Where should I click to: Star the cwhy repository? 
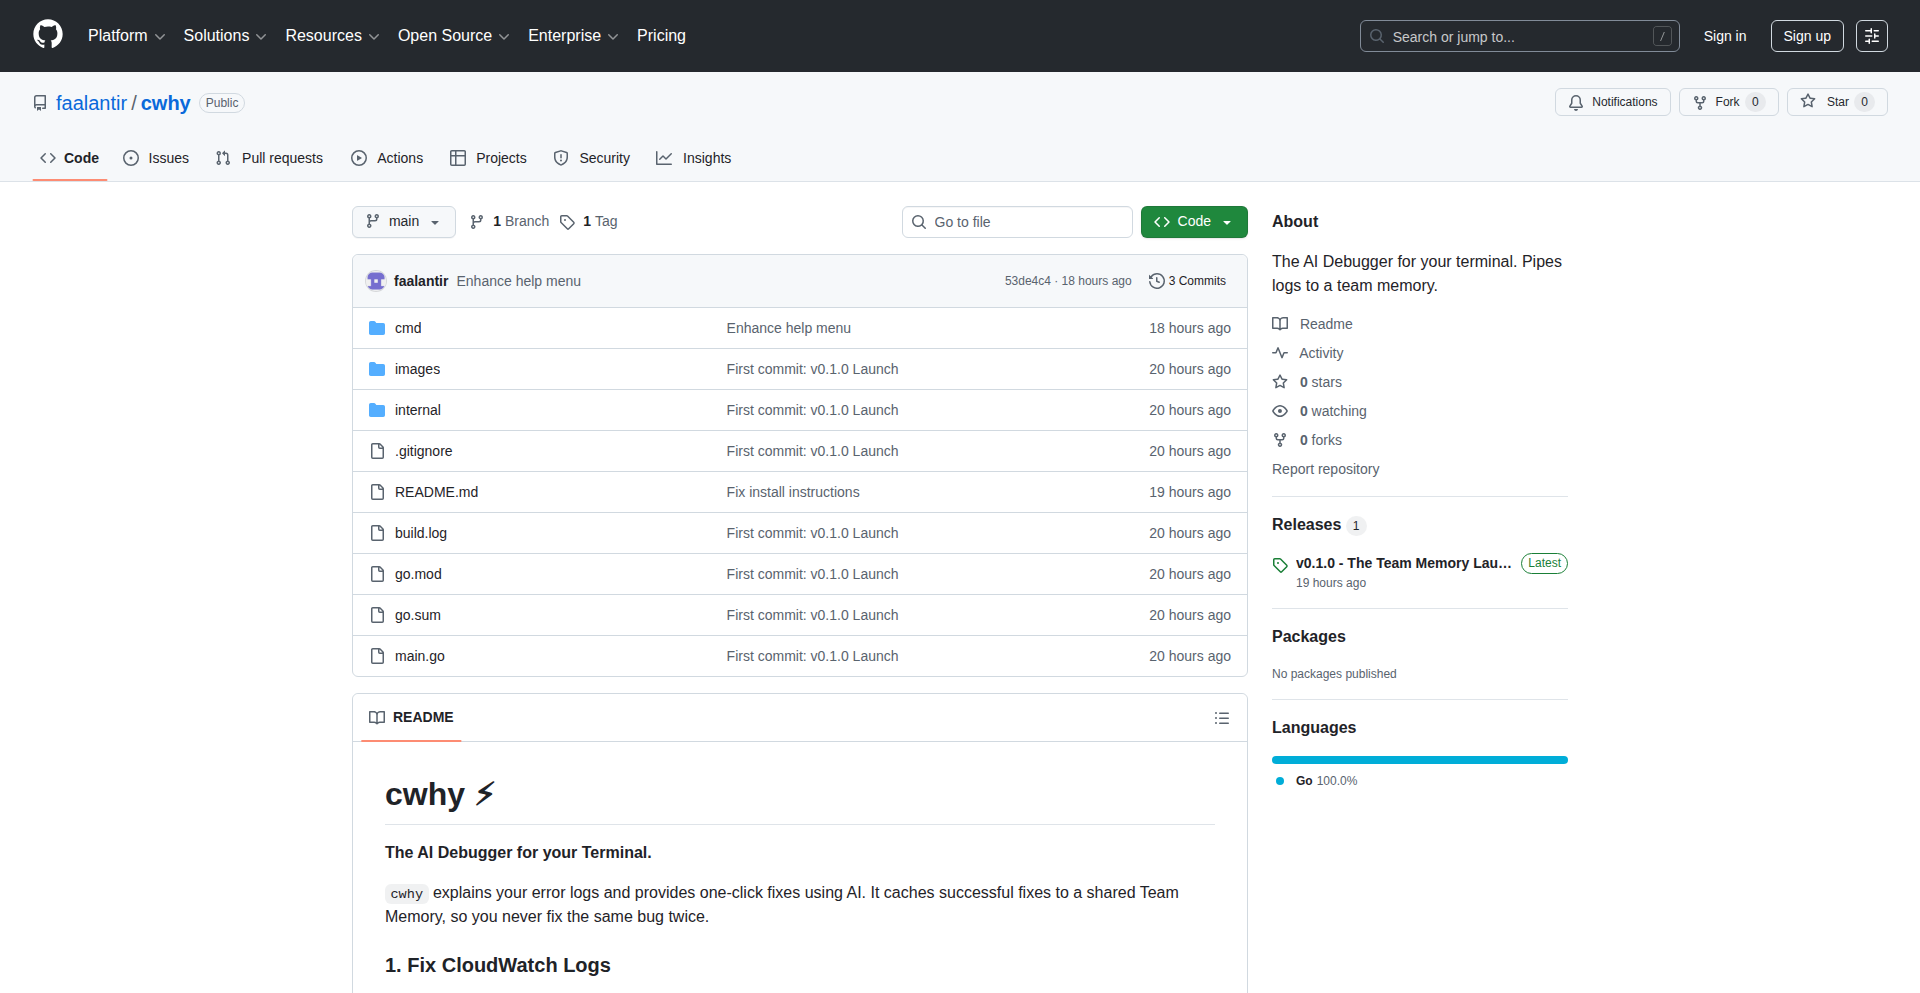(x=1836, y=102)
